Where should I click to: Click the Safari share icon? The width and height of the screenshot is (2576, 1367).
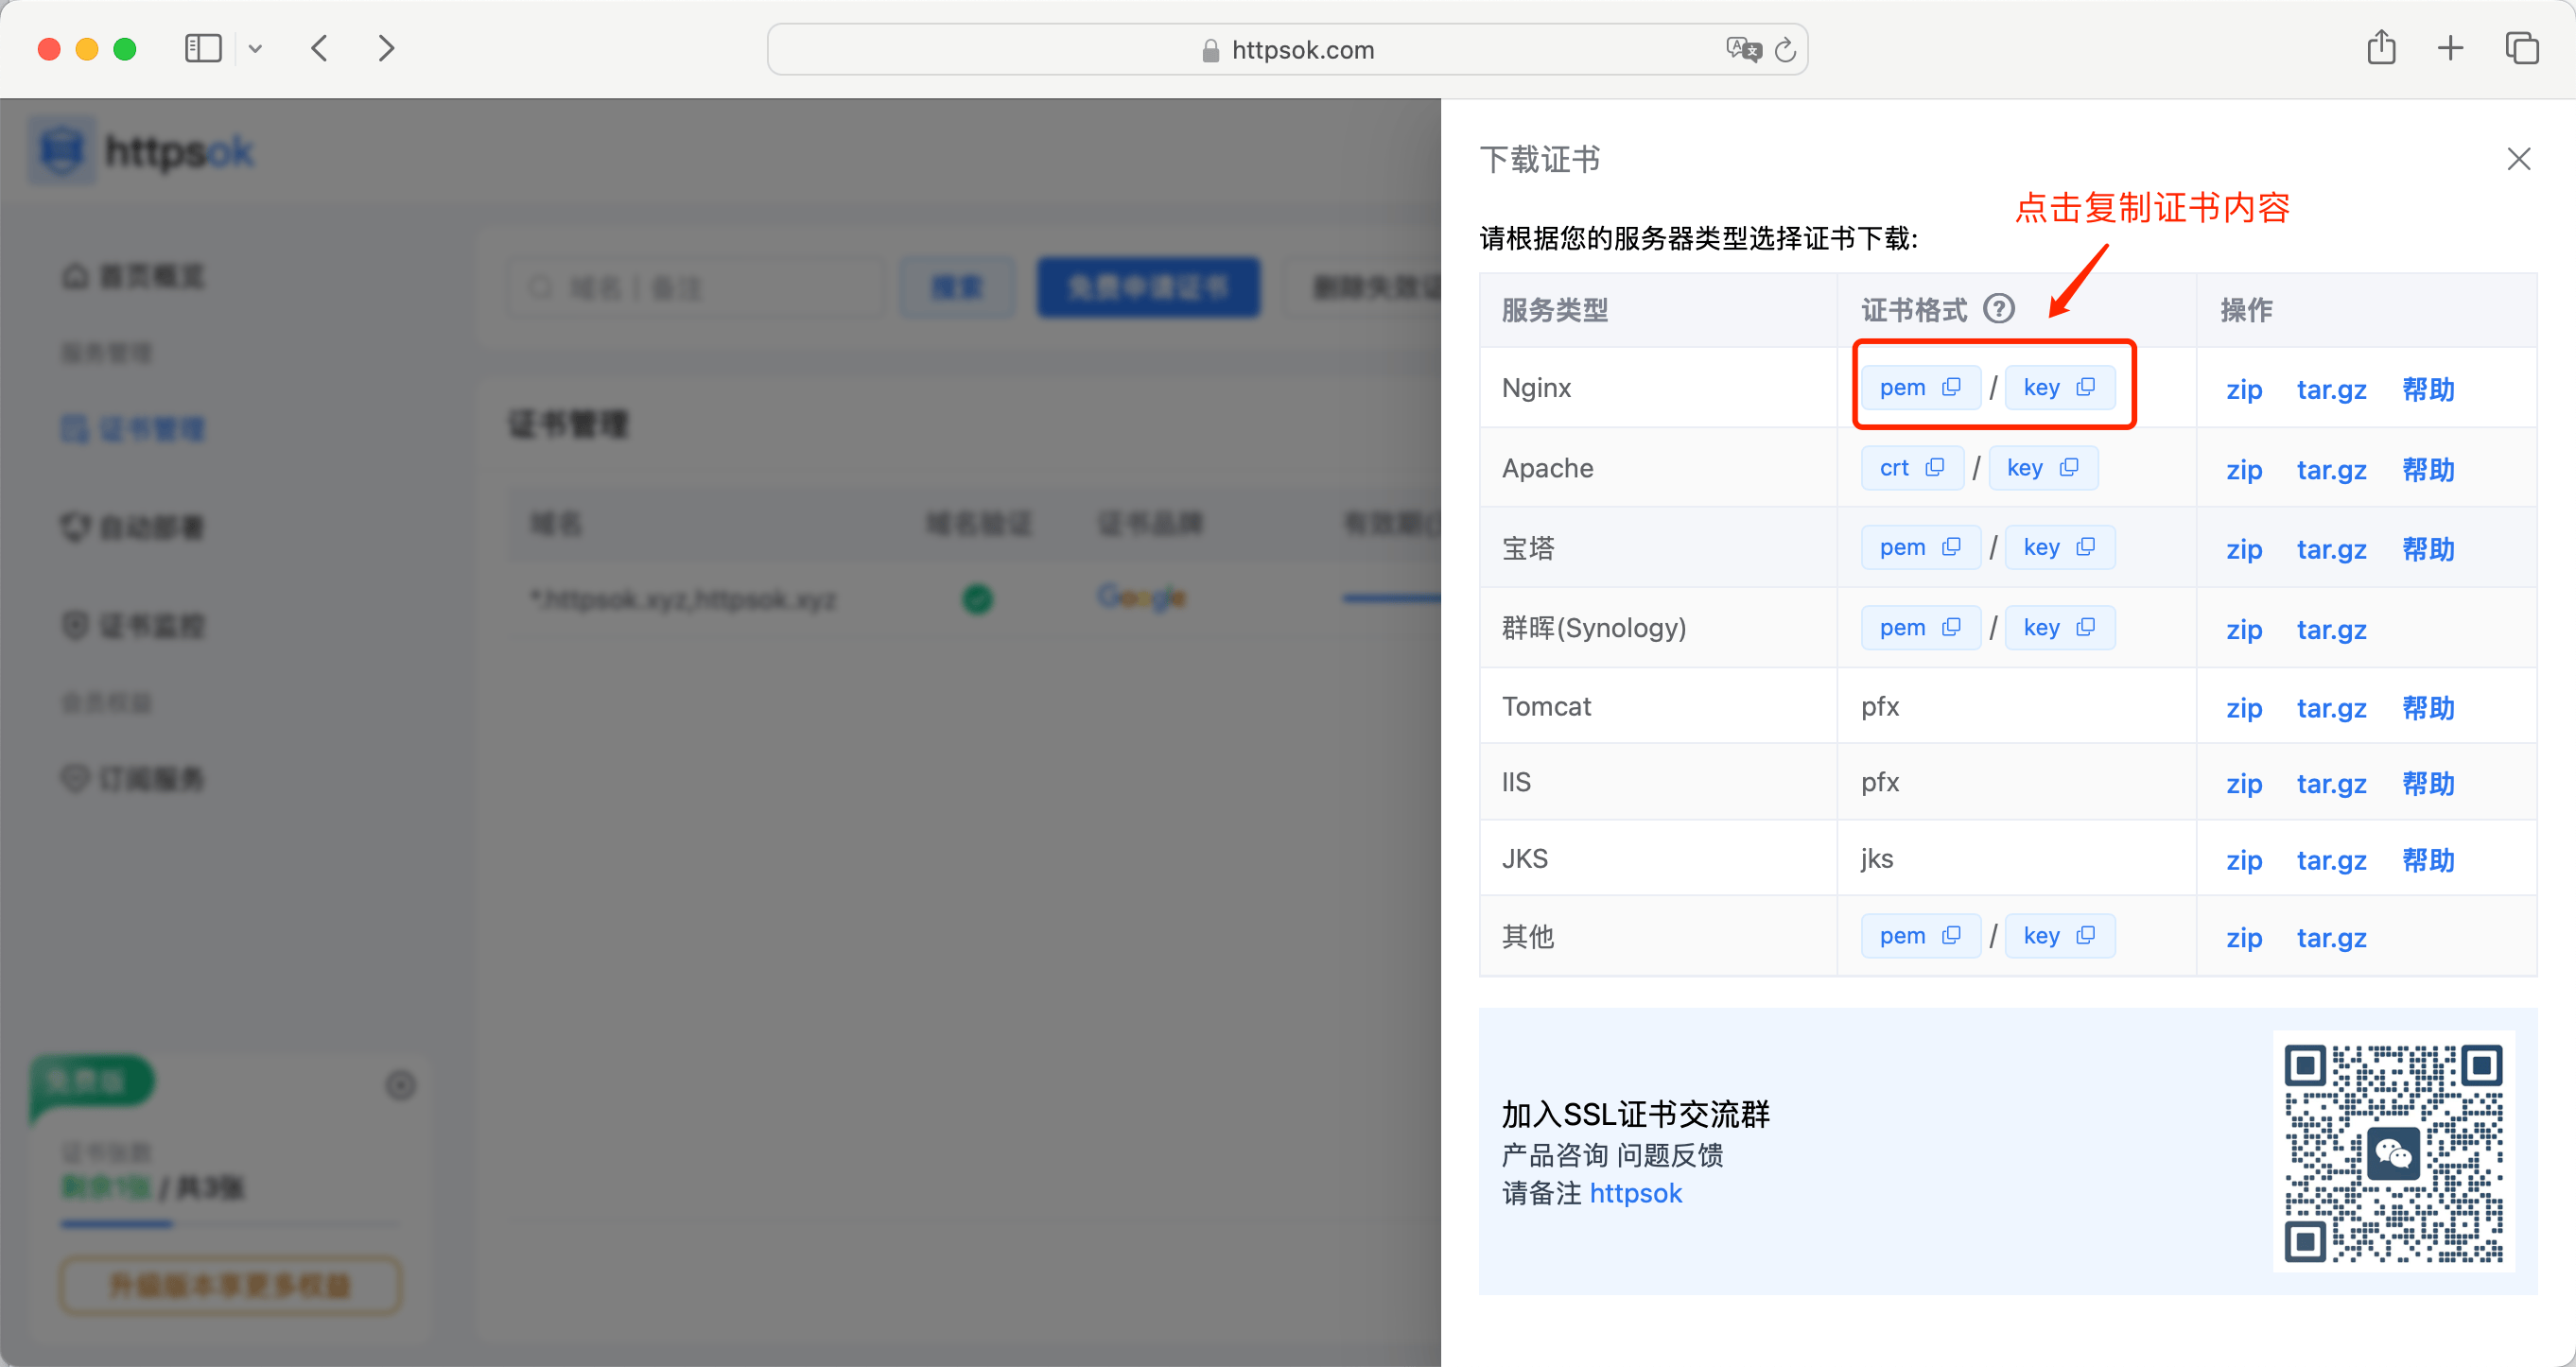pyautogui.click(x=2381, y=48)
